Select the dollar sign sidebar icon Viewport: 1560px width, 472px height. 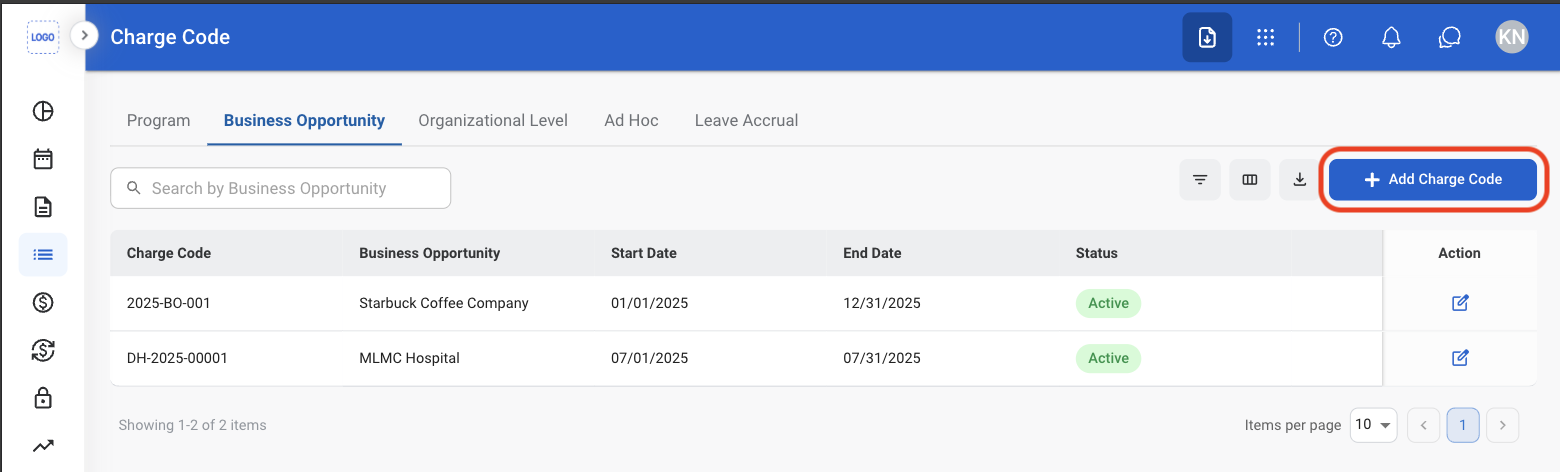pyautogui.click(x=43, y=302)
